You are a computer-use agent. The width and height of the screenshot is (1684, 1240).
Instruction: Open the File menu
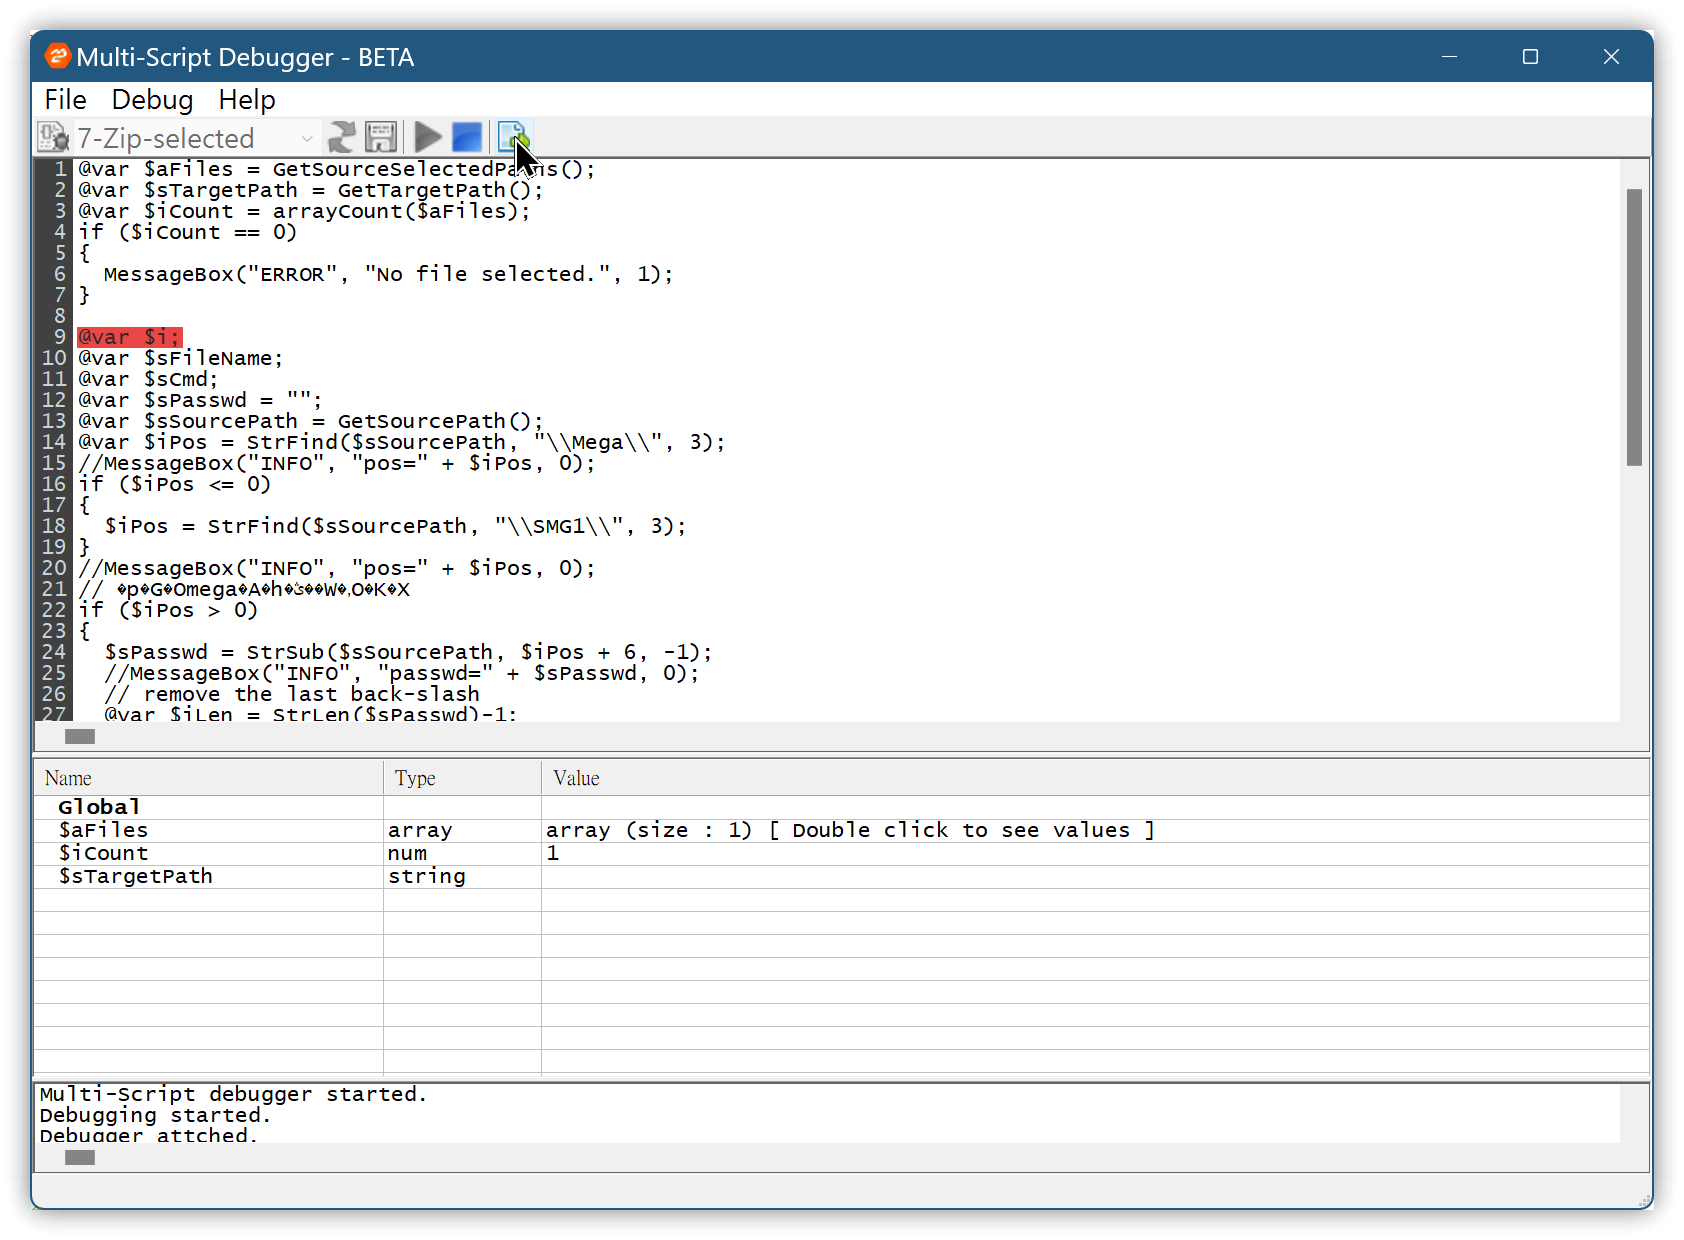pyautogui.click(x=65, y=100)
